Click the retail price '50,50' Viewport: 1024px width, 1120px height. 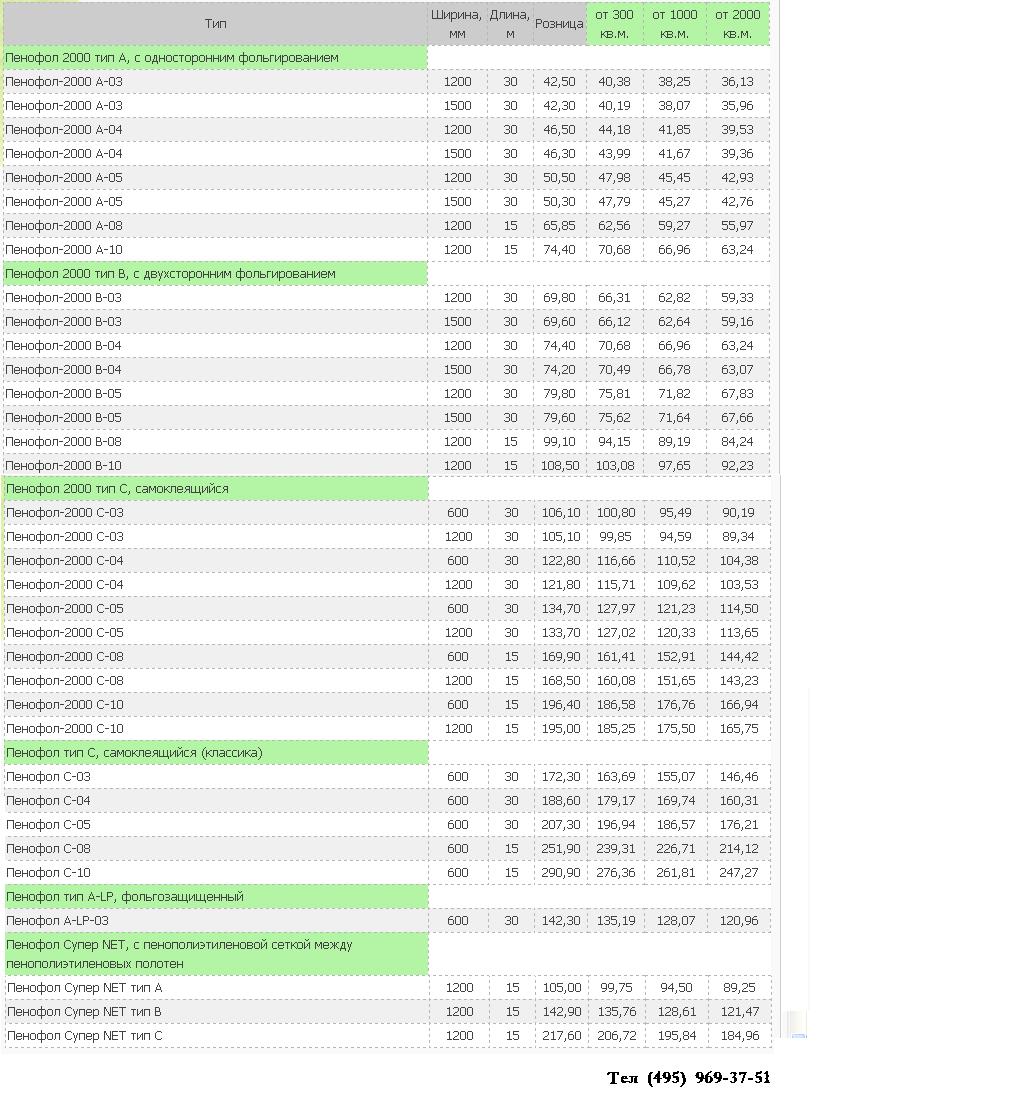tap(559, 178)
